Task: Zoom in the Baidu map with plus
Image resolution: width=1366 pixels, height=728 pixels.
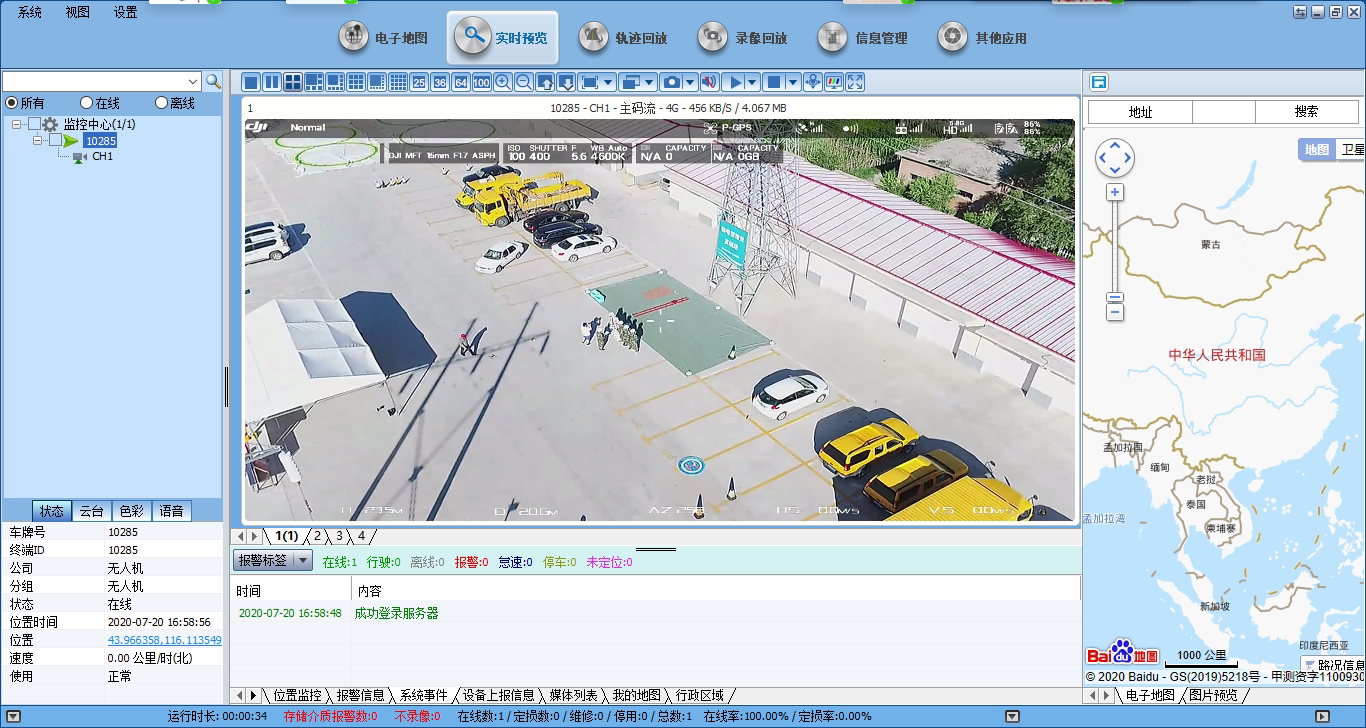Action: pos(1115,192)
